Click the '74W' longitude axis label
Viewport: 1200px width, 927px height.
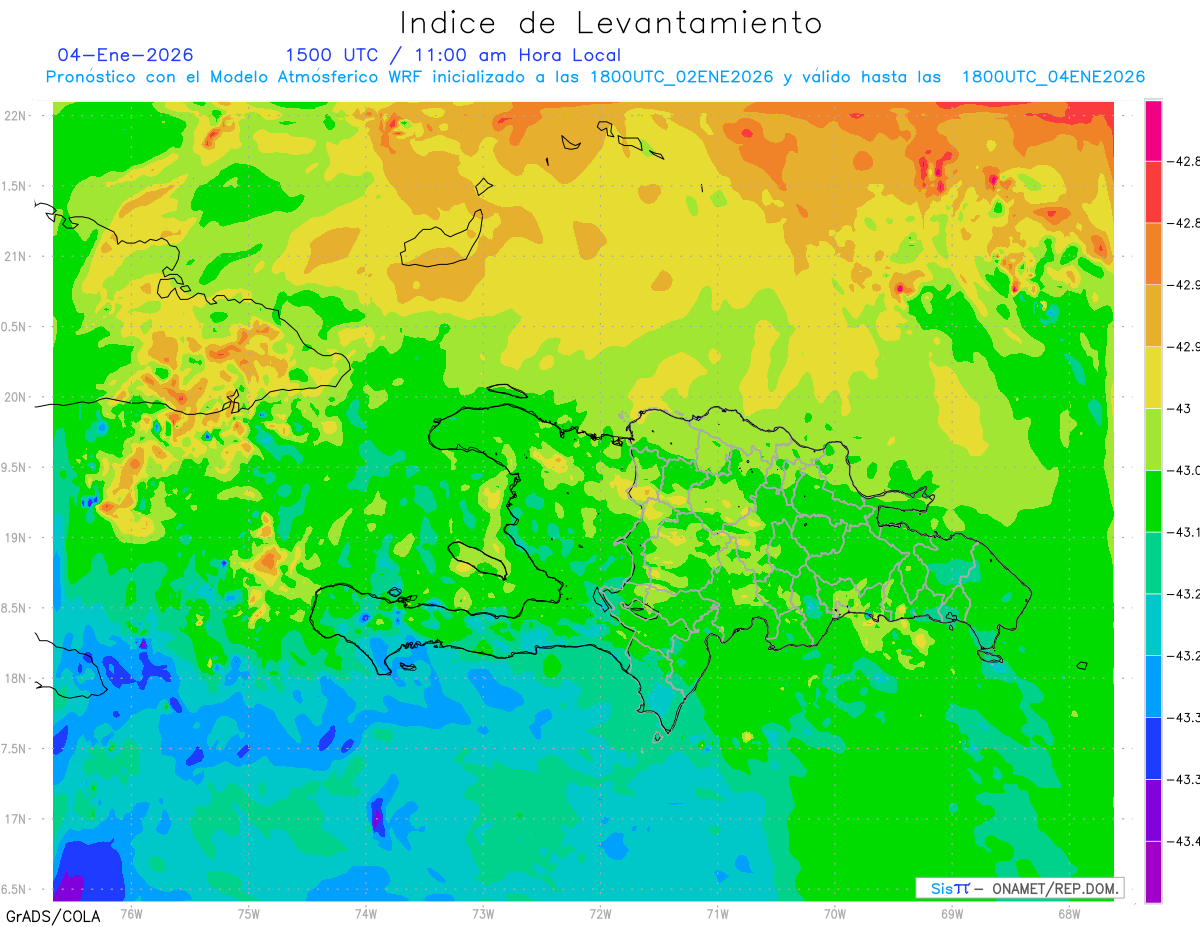pos(366,914)
